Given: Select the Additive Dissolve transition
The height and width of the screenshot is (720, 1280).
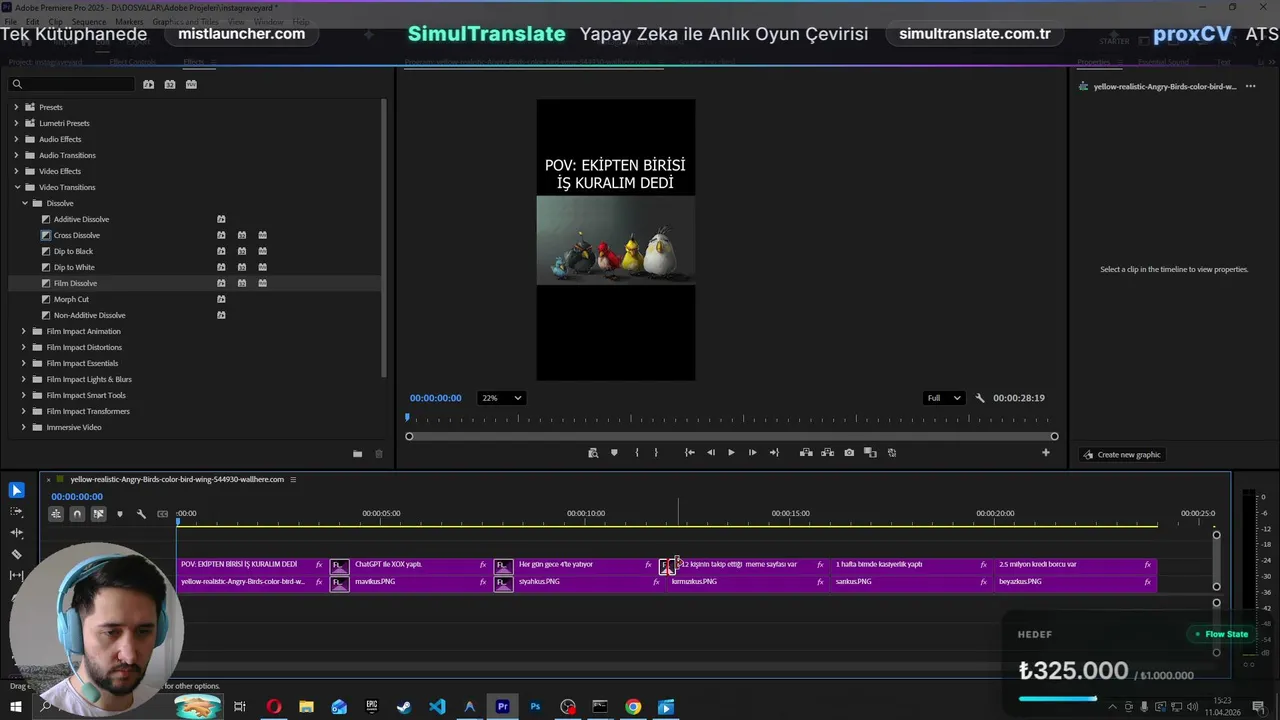Looking at the screenshot, I should click(81, 219).
